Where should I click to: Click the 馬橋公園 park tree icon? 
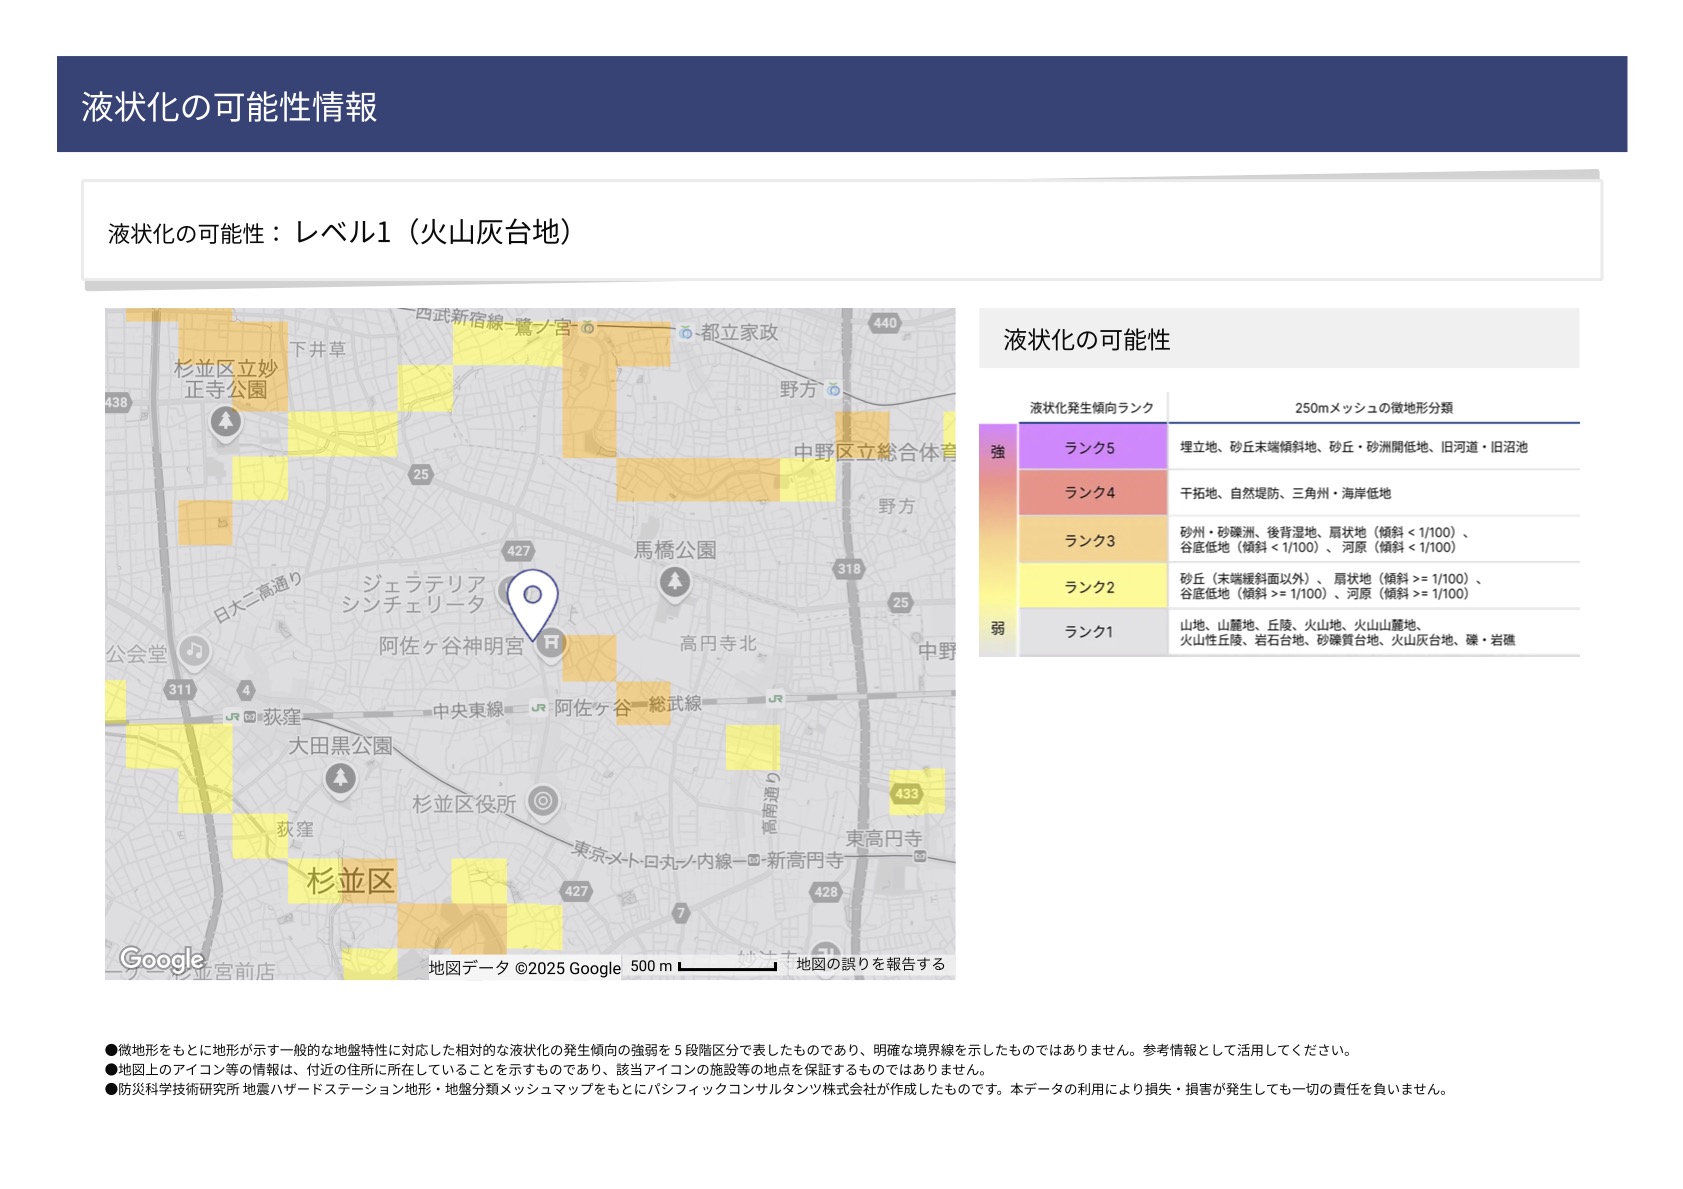click(x=675, y=582)
